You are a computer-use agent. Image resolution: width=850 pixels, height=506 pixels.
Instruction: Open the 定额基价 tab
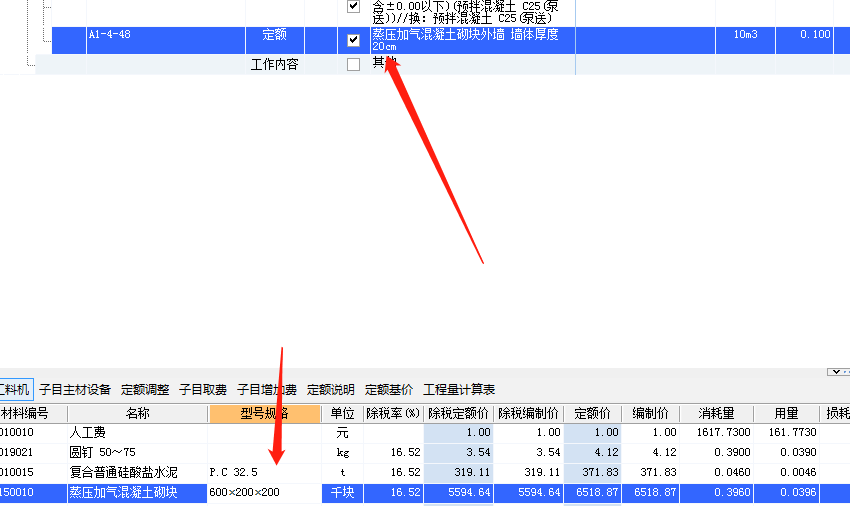coord(389,389)
